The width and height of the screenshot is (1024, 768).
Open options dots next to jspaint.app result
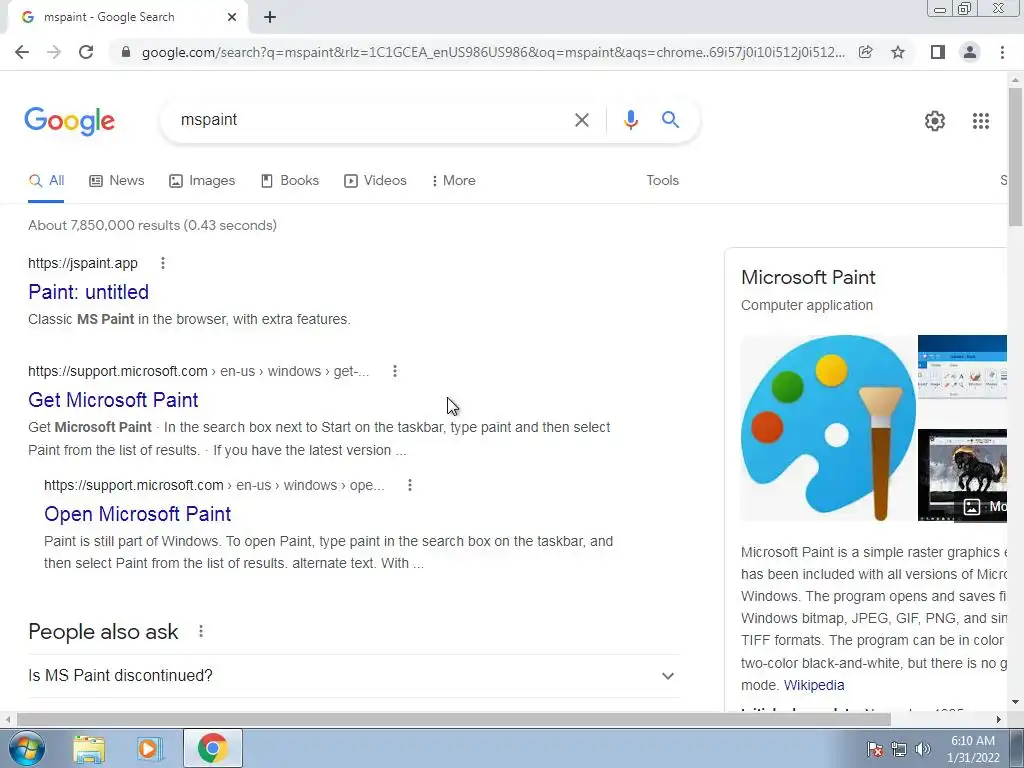163,263
